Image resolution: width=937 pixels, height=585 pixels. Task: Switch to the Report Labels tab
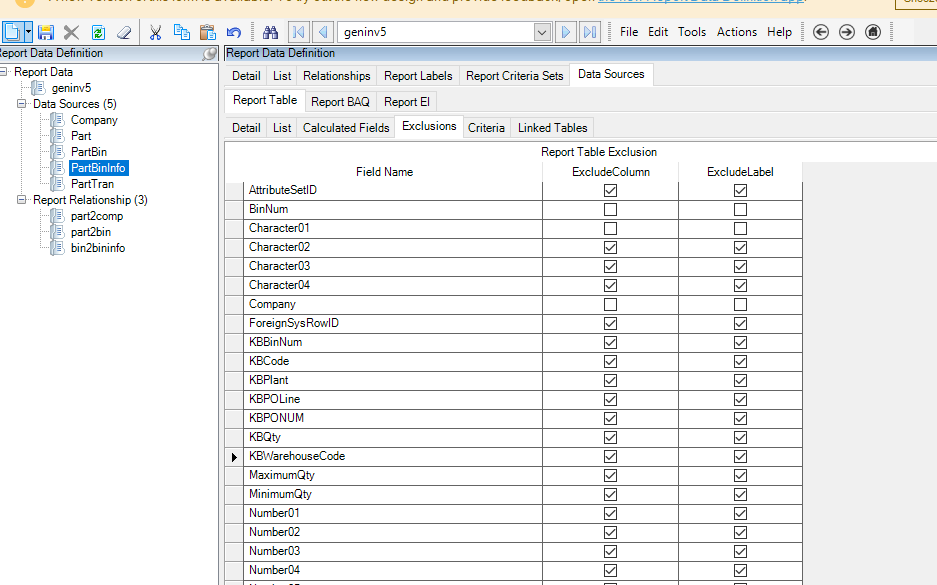pos(418,76)
